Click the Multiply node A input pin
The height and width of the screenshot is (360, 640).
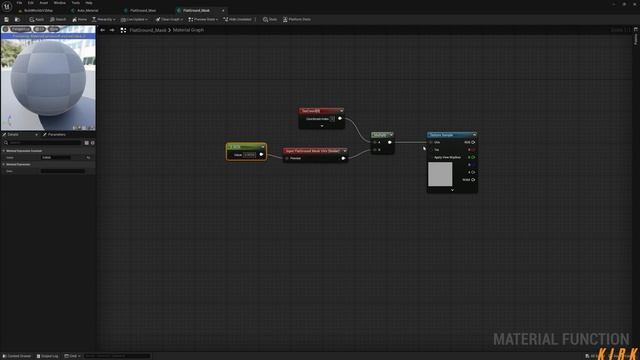375,142
